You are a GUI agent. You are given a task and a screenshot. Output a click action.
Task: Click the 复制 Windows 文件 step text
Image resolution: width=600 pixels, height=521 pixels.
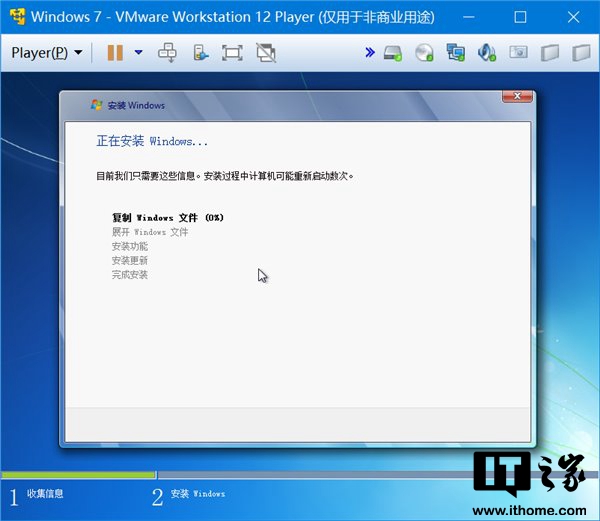click(x=167, y=217)
